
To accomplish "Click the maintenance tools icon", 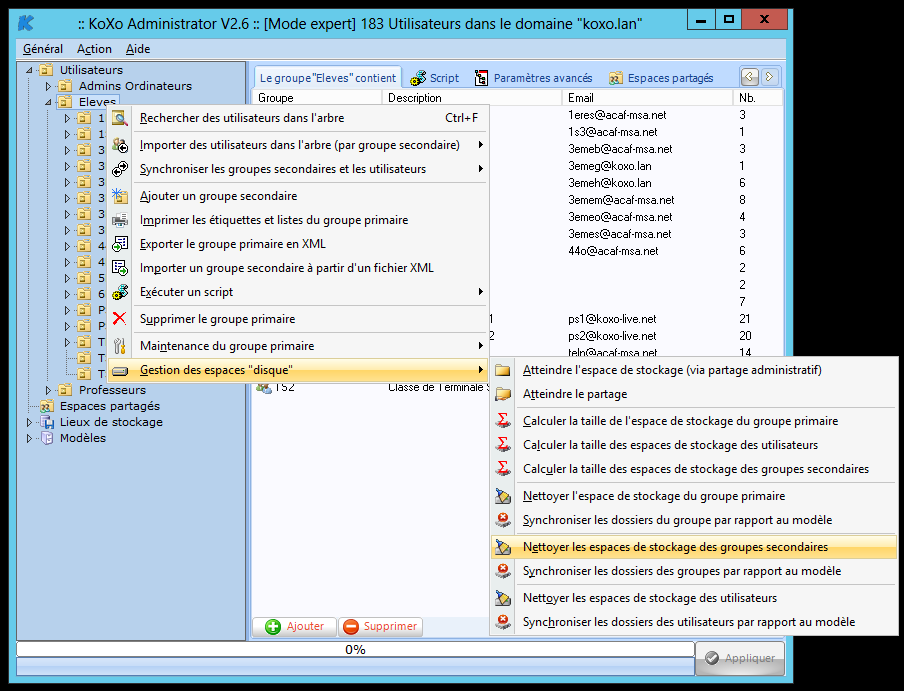I will pos(120,346).
